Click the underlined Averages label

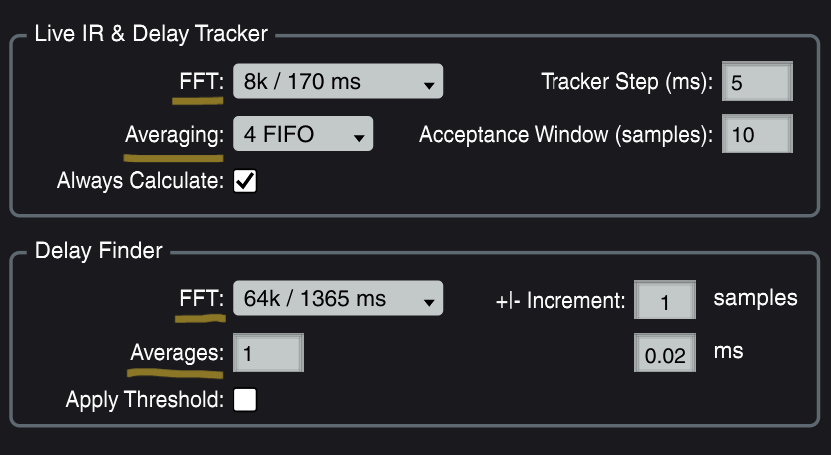click(176, 352)
